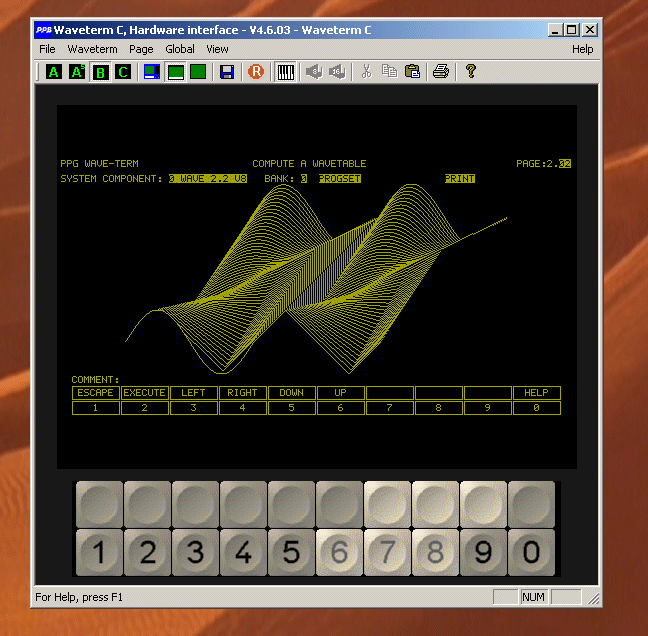This screenshot has width=648, height=636.
Task: Click the printer icon
Action: [441, 72]
